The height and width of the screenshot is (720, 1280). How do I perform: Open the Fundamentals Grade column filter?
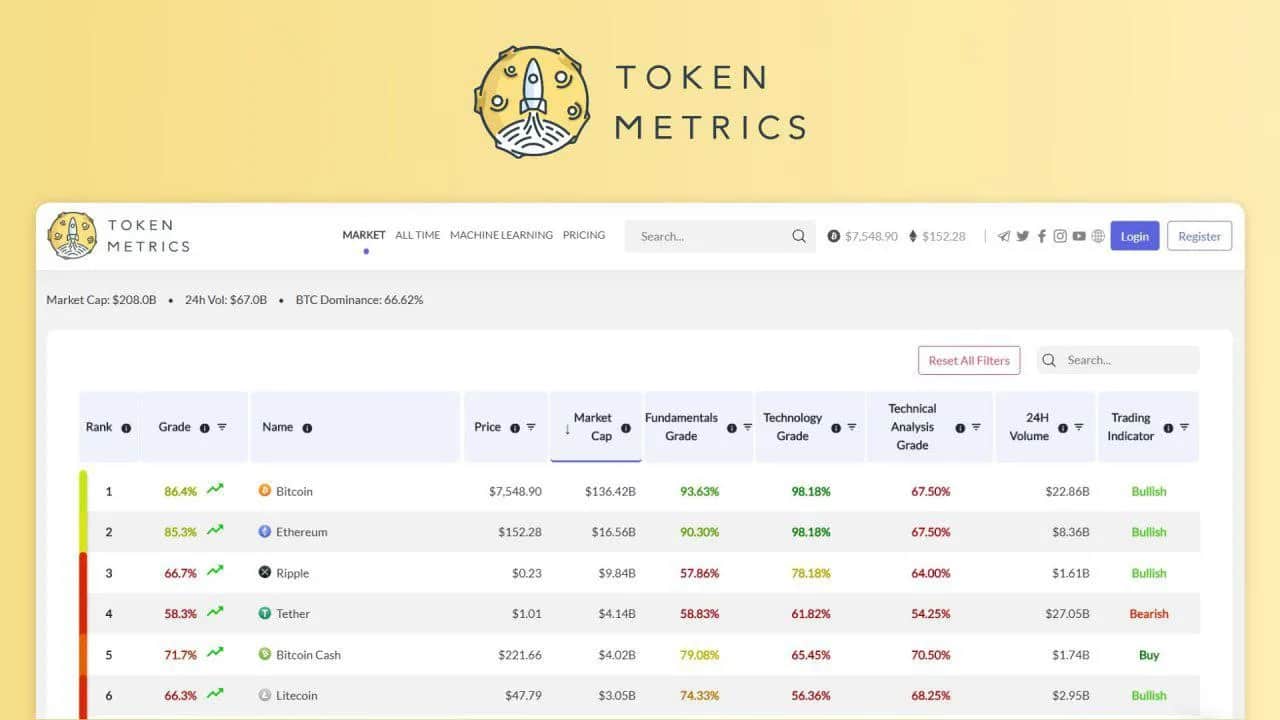click(x=747, y=427)
